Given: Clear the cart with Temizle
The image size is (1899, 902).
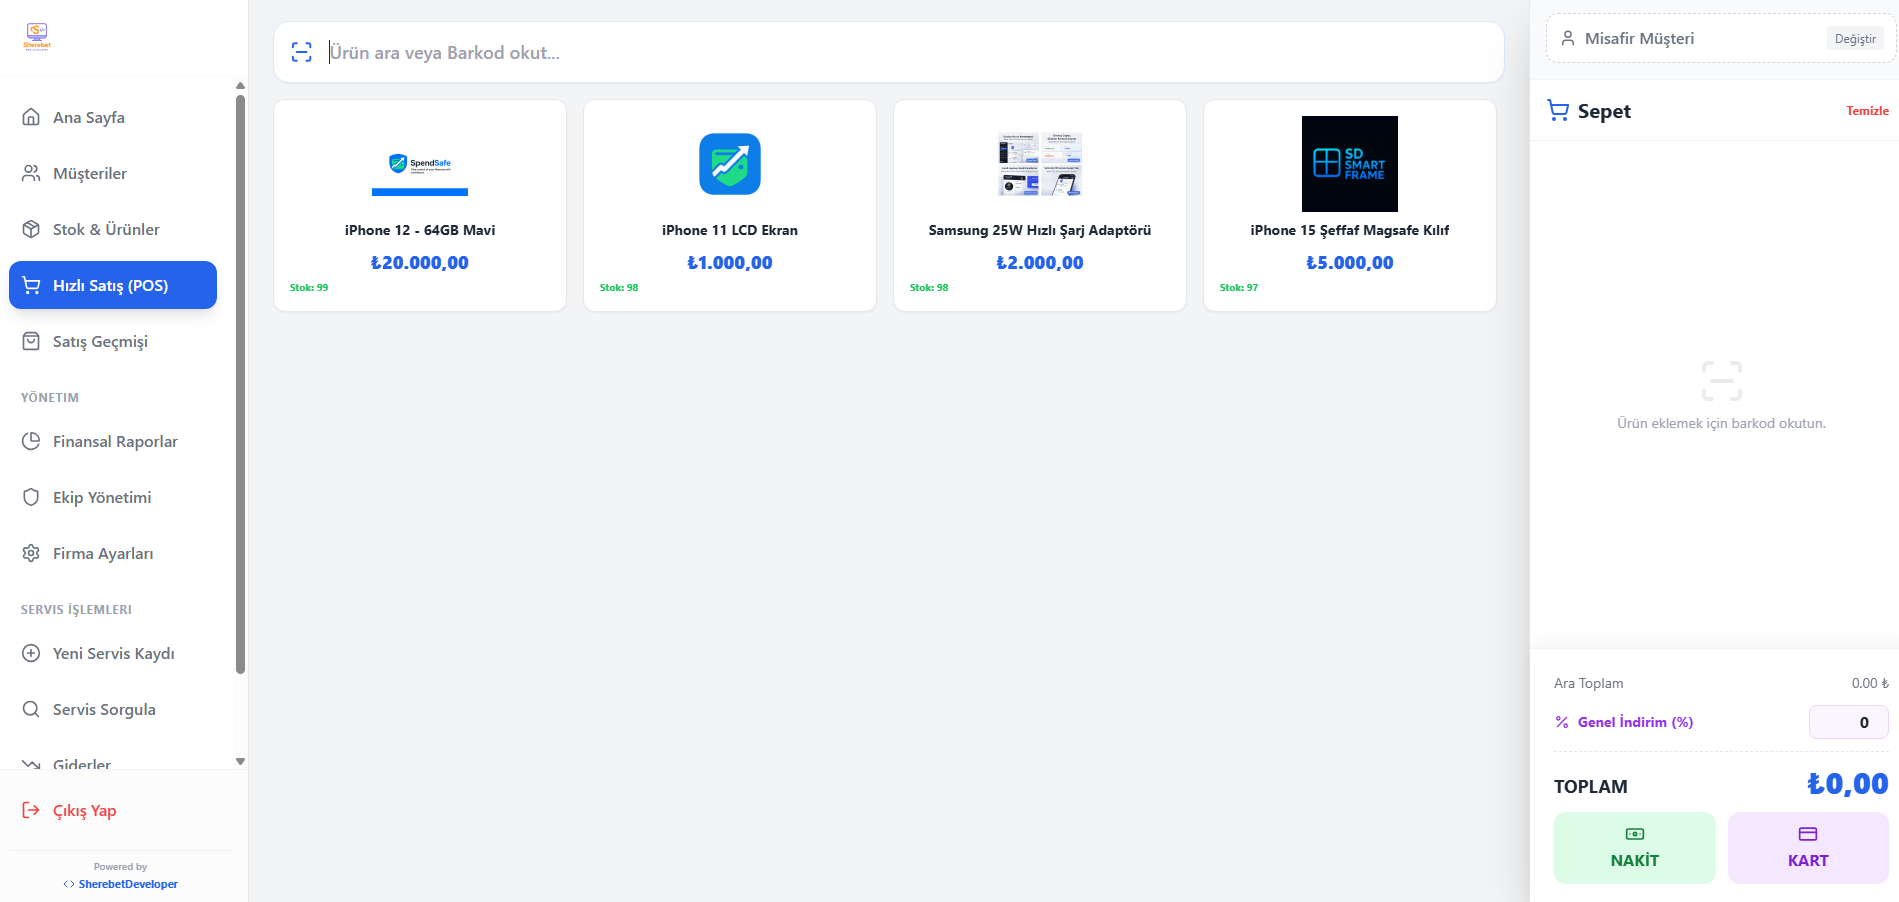Looking at the screenshot, I should pyautogui.click(x=1867, y=111).
